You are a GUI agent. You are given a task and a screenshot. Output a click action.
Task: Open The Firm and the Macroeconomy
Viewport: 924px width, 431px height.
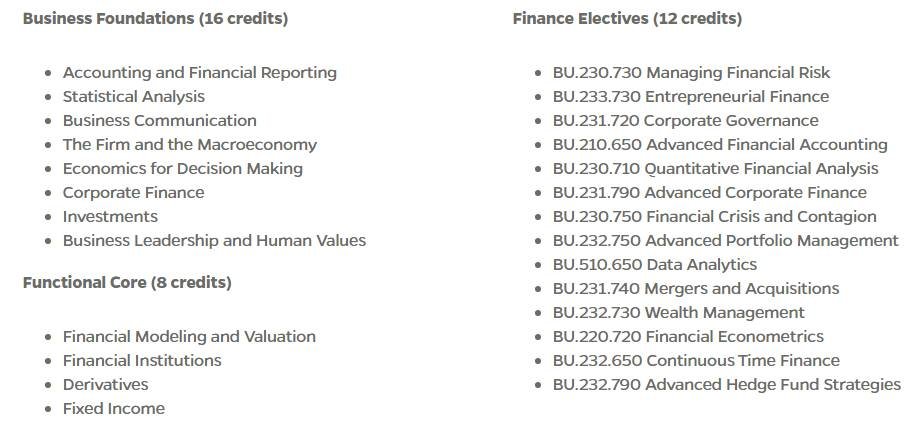coord(190,145)
